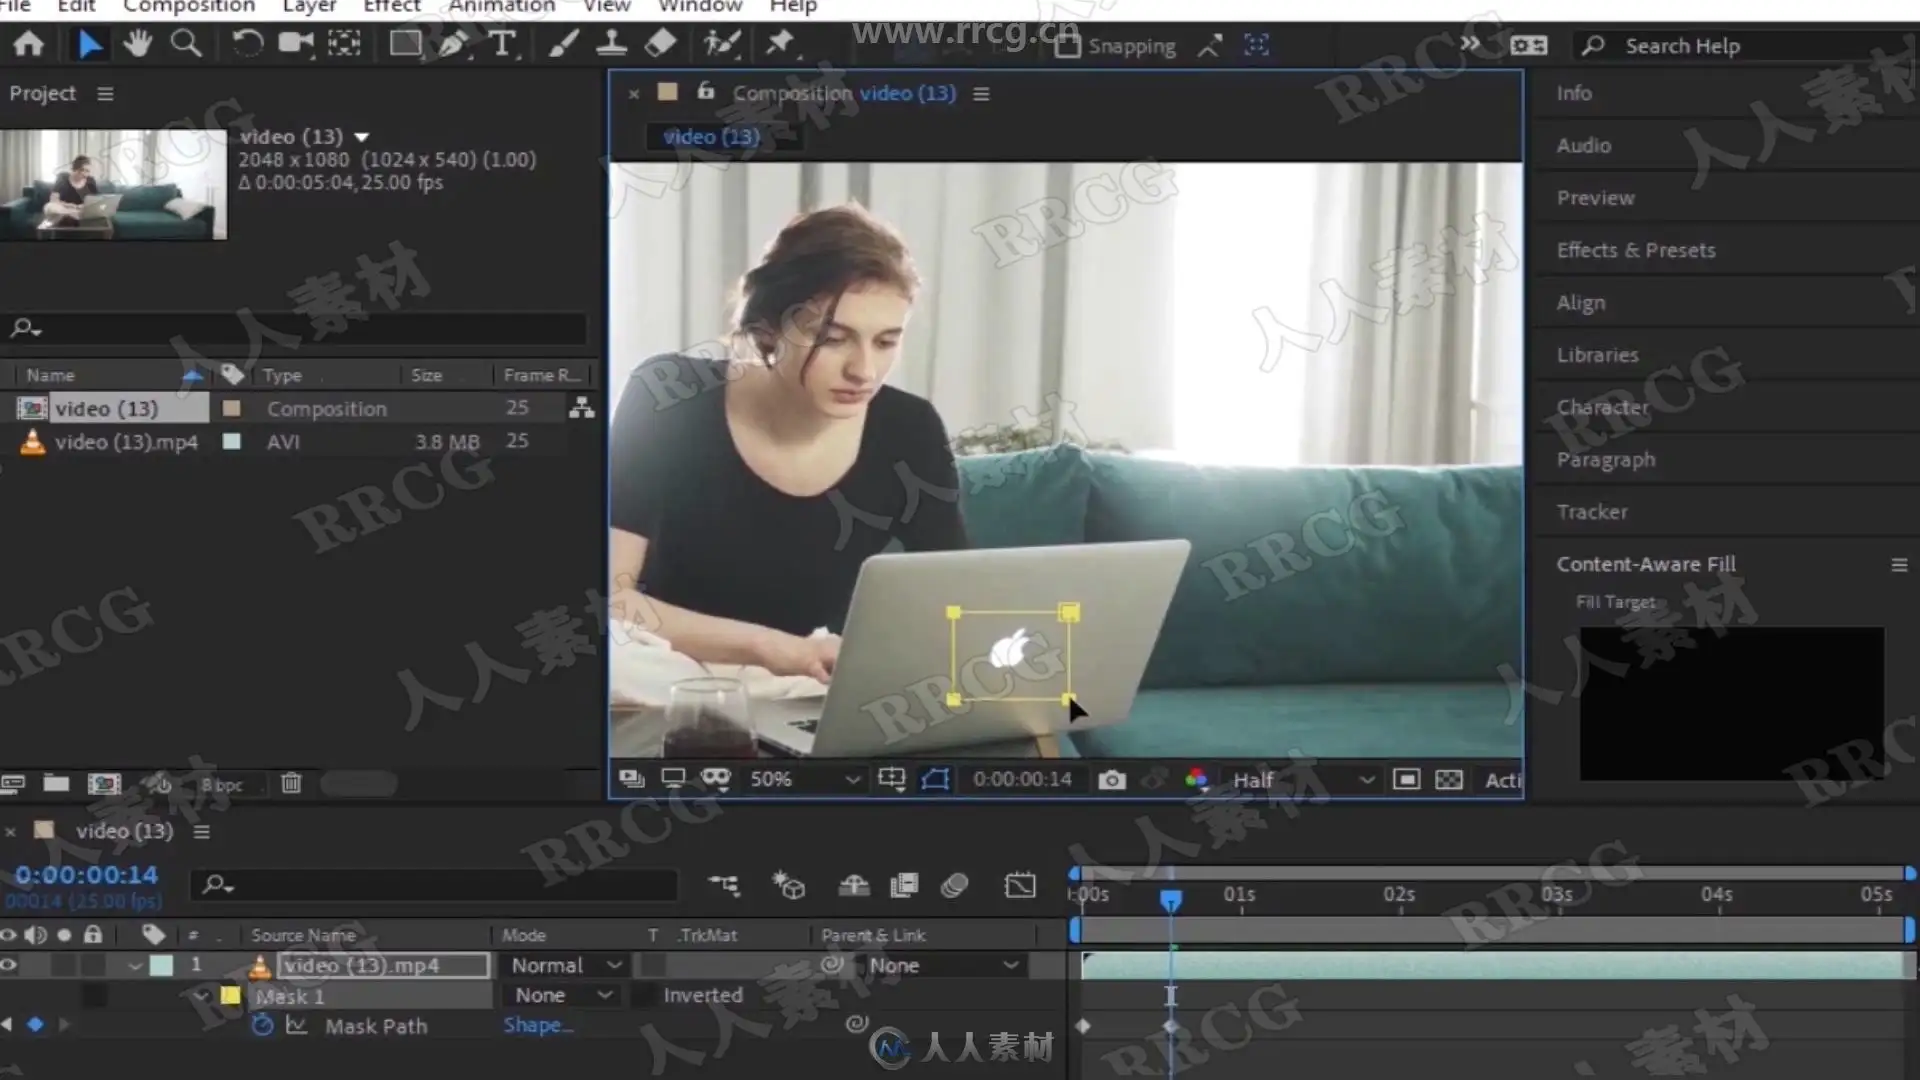Open the Tracker panel
Viewport: 1920px width, 1080px height.
coord(1591,512)
